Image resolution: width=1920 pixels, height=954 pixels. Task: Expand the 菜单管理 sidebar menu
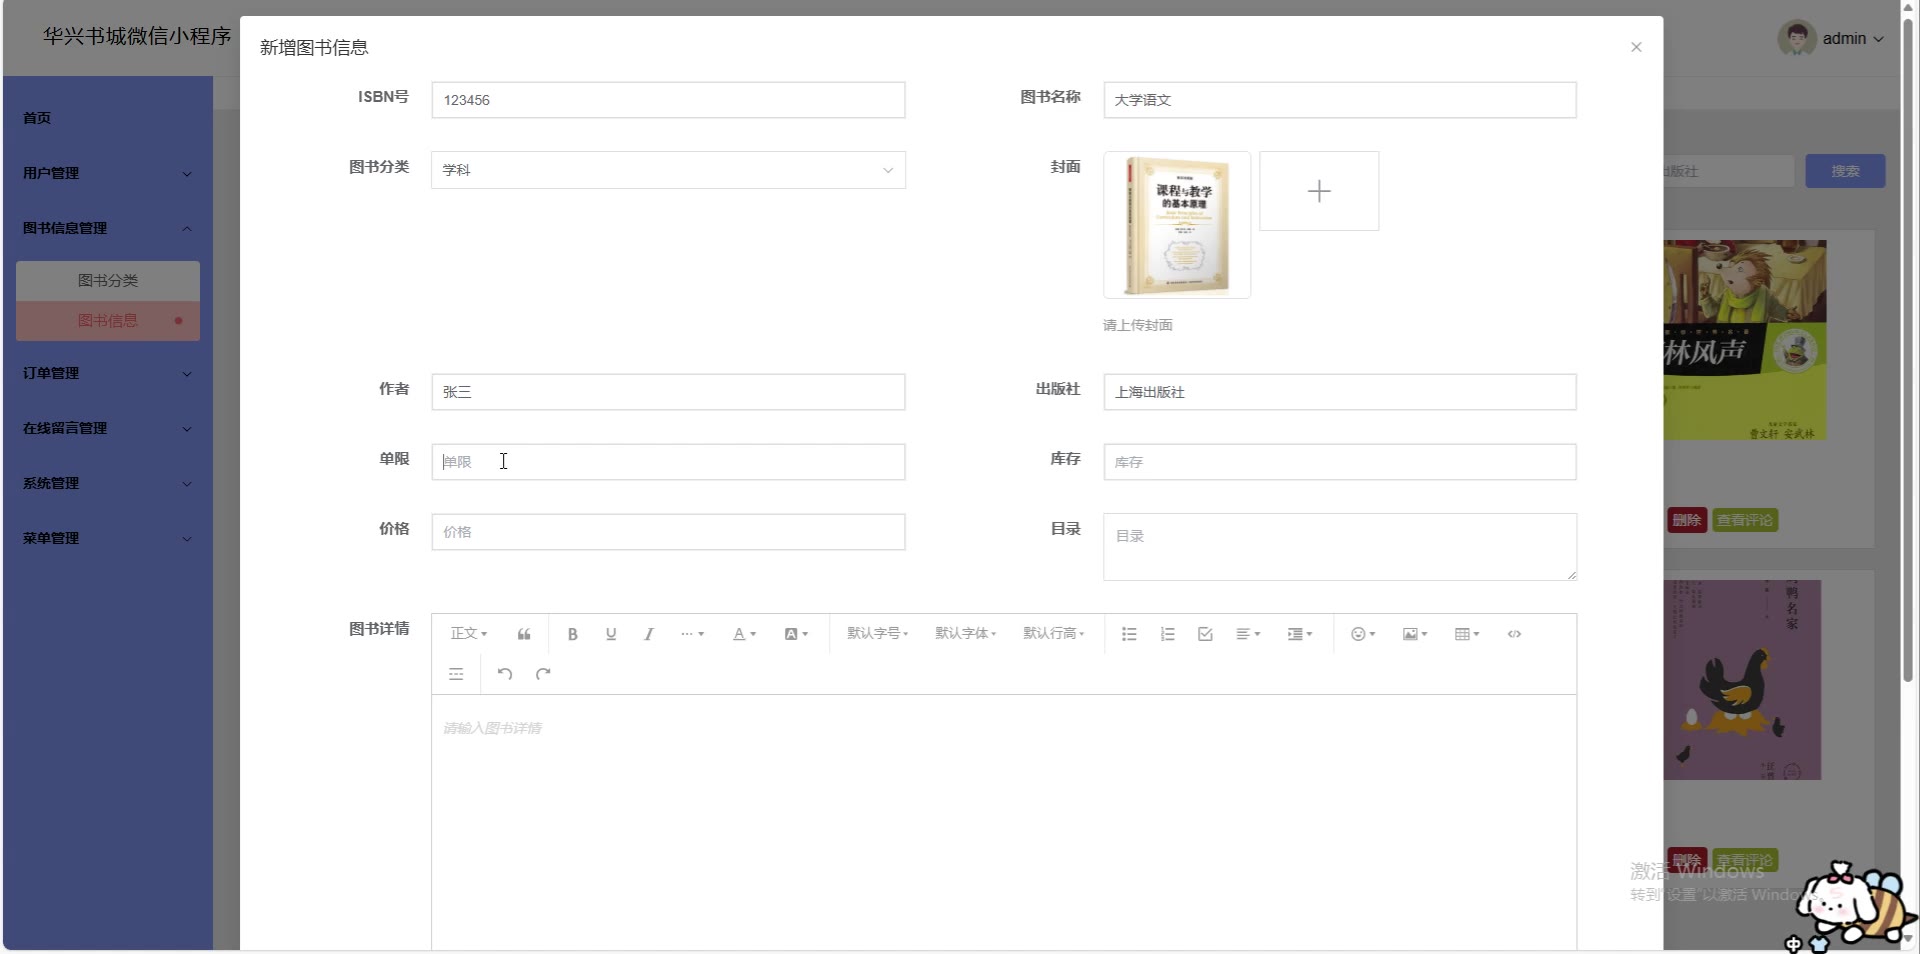pos(107,538)
